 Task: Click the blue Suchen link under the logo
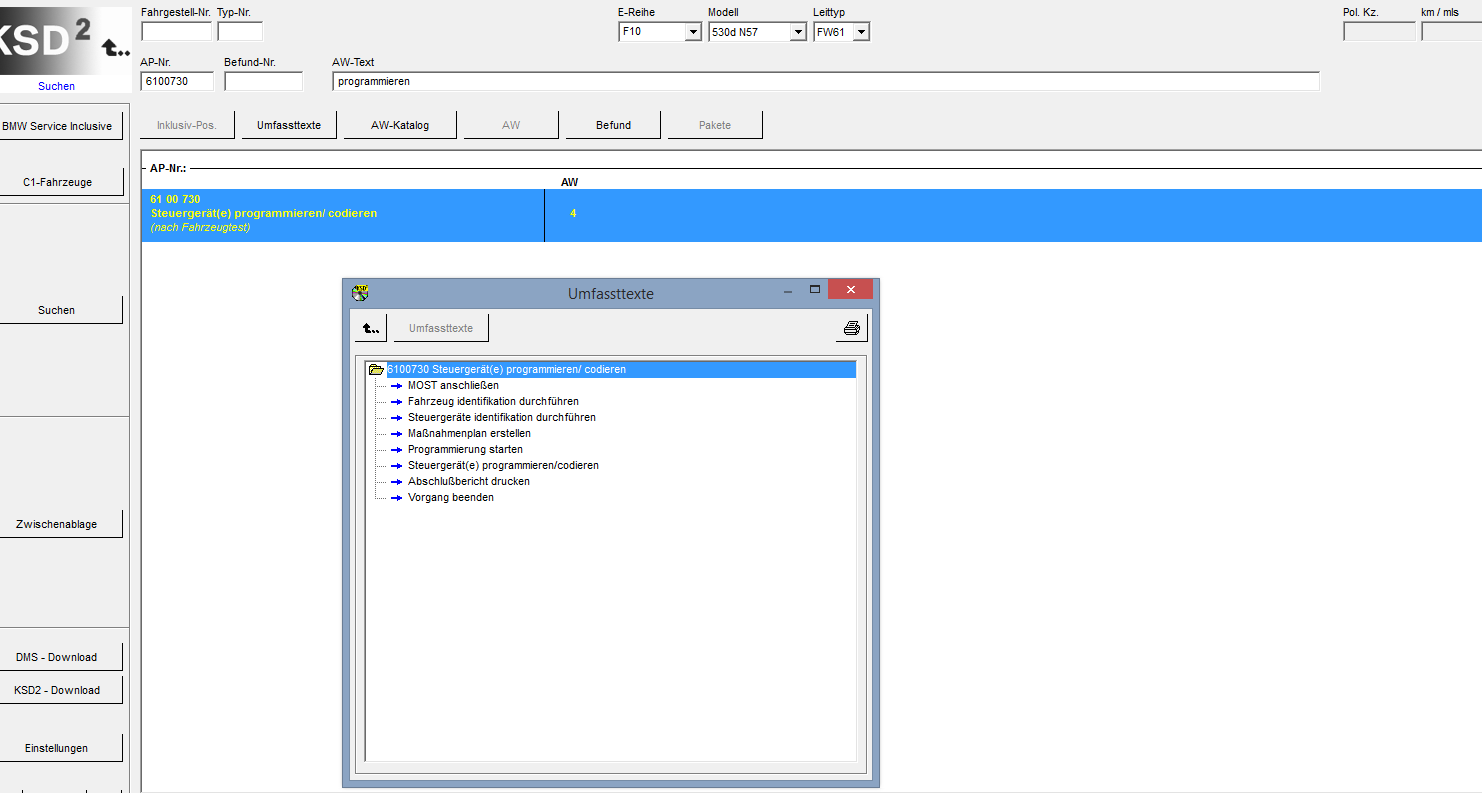56,86
